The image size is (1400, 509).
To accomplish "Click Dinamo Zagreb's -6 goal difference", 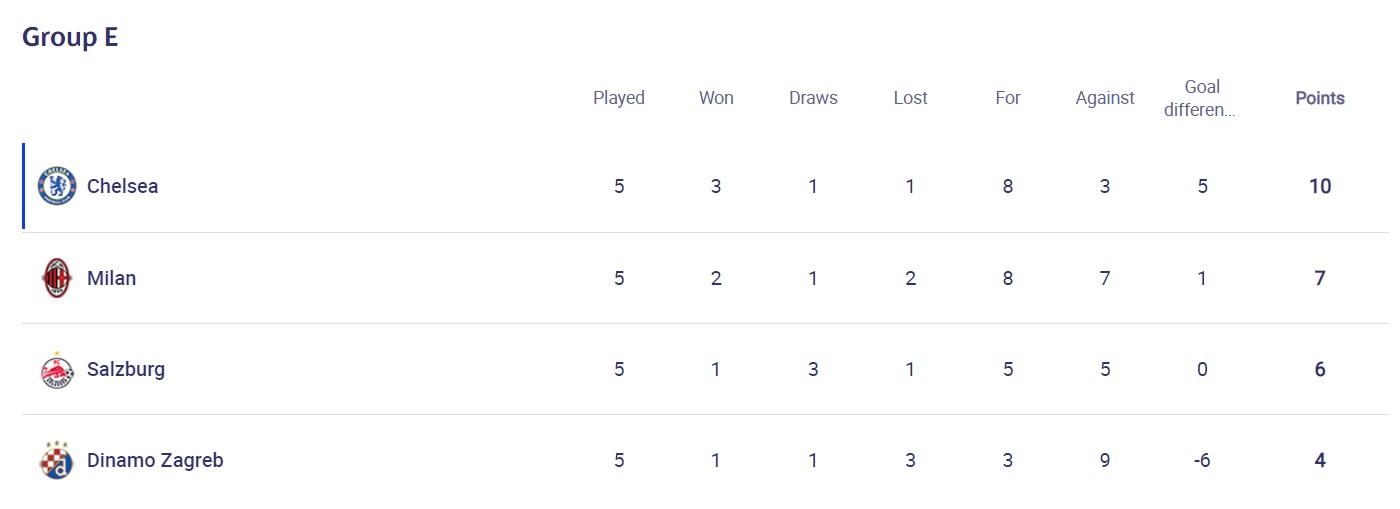I will 1202,460.
